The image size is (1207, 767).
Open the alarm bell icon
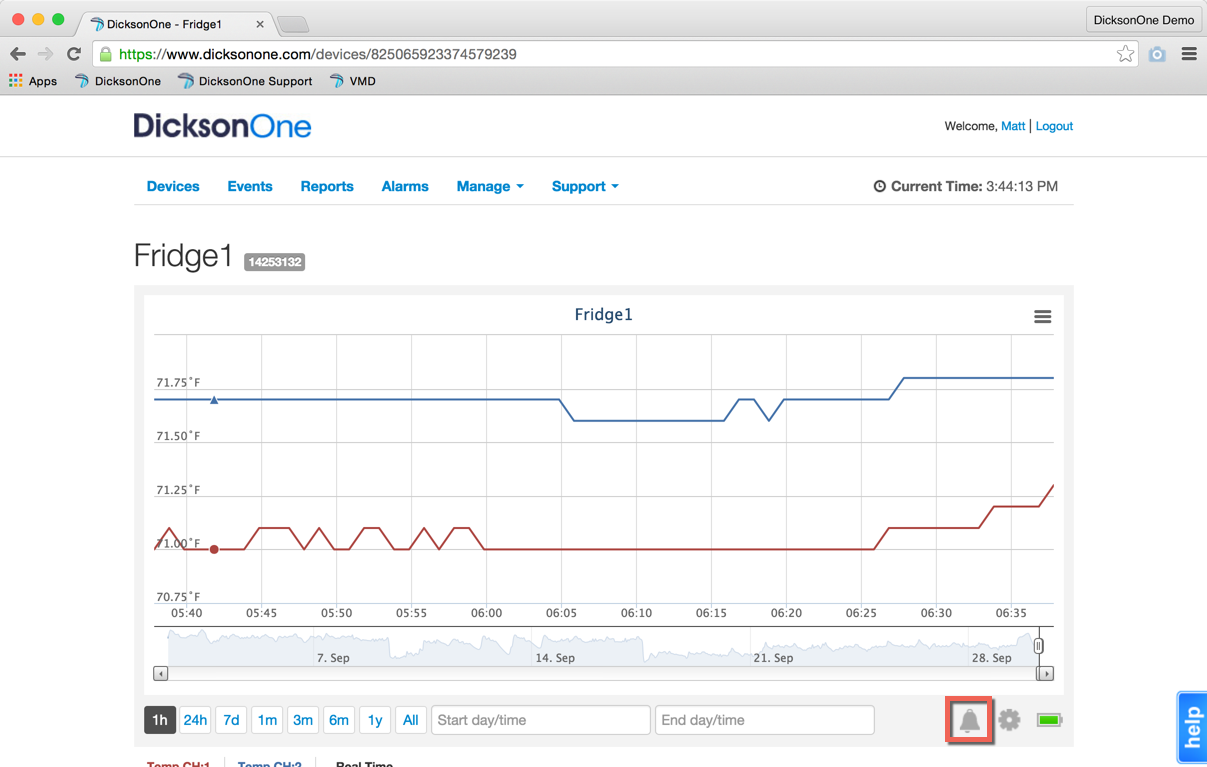click(969, 720)
